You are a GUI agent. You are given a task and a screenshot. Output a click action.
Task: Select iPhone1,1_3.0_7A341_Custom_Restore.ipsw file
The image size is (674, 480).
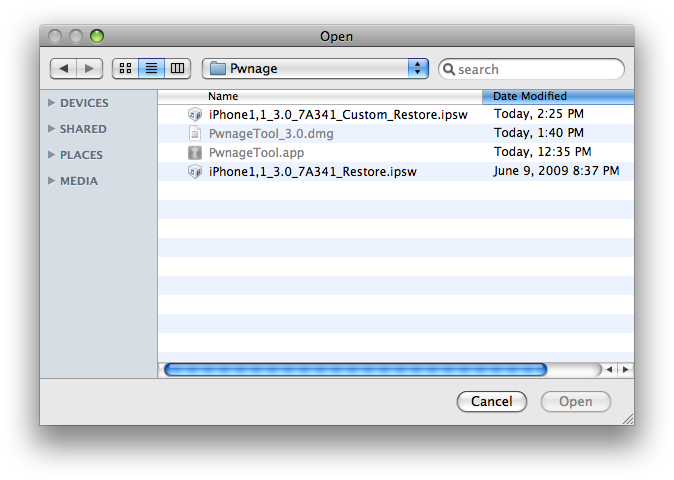[395, 114]
